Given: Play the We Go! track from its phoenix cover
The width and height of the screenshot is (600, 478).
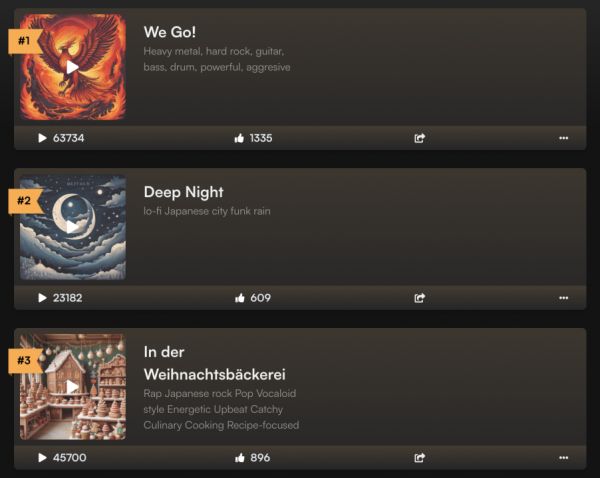Looking at the screenshot, I should [x=73, y=67].
